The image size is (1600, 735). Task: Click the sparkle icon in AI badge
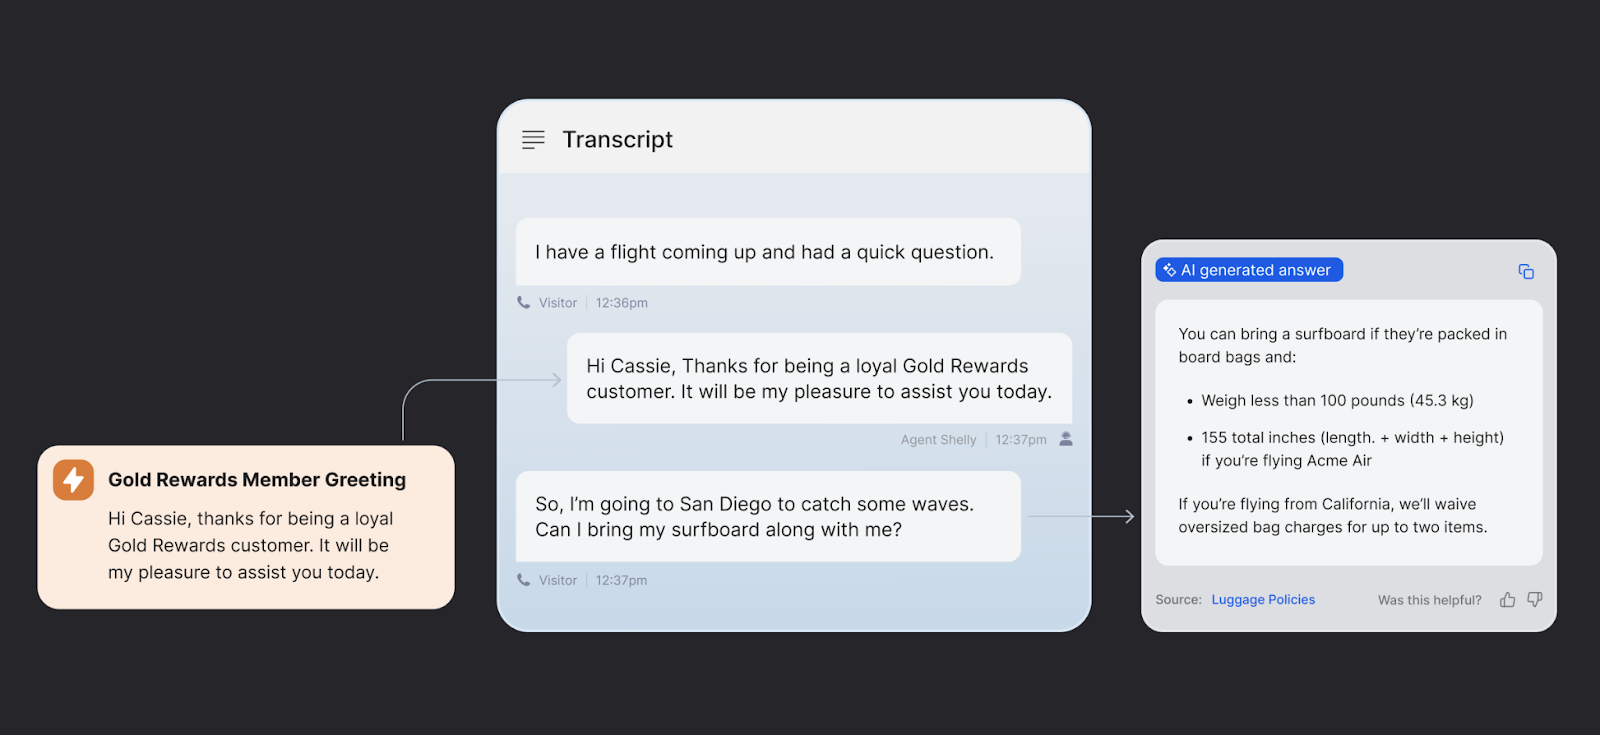coord(1169,270)
